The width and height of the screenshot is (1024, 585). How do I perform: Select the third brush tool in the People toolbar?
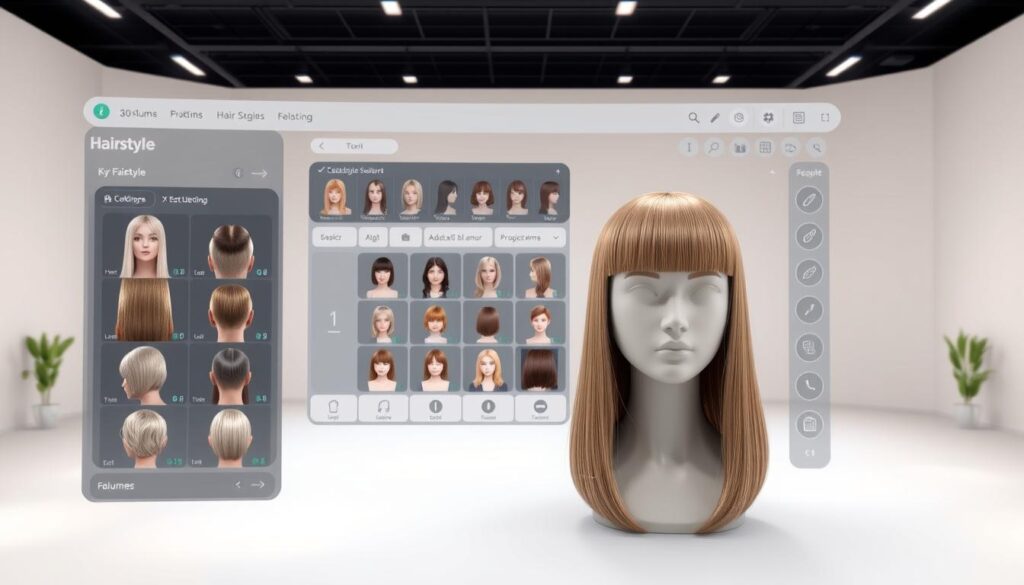pos(809,273)
